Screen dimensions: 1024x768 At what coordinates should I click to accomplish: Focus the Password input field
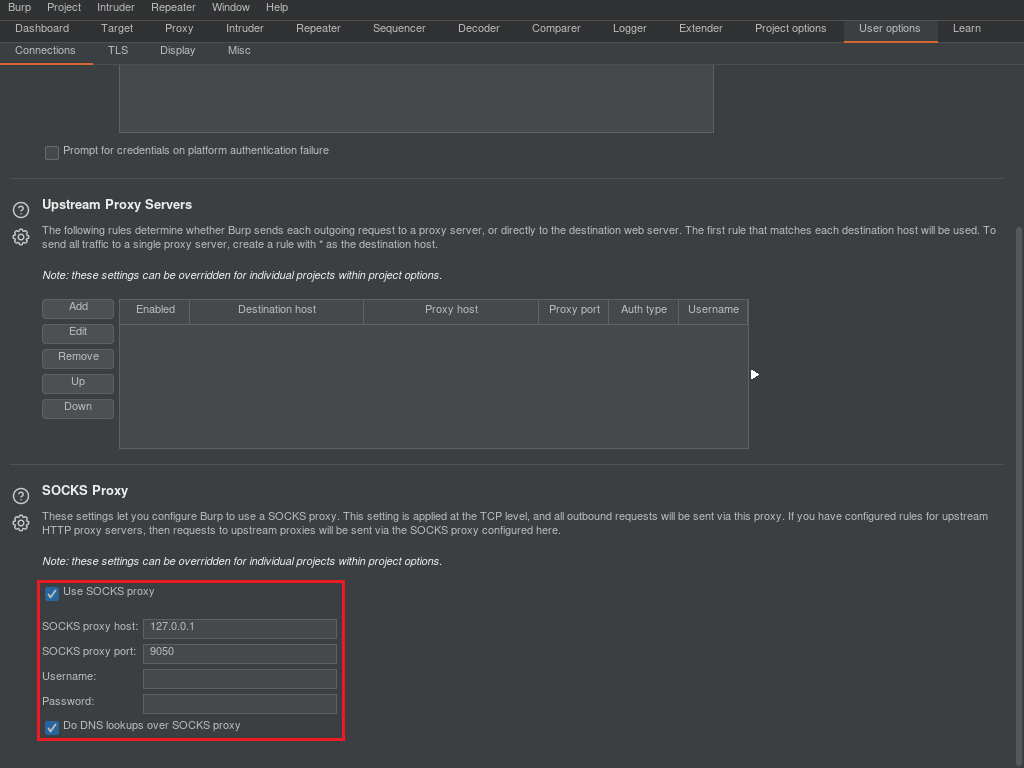pos(239,702)
